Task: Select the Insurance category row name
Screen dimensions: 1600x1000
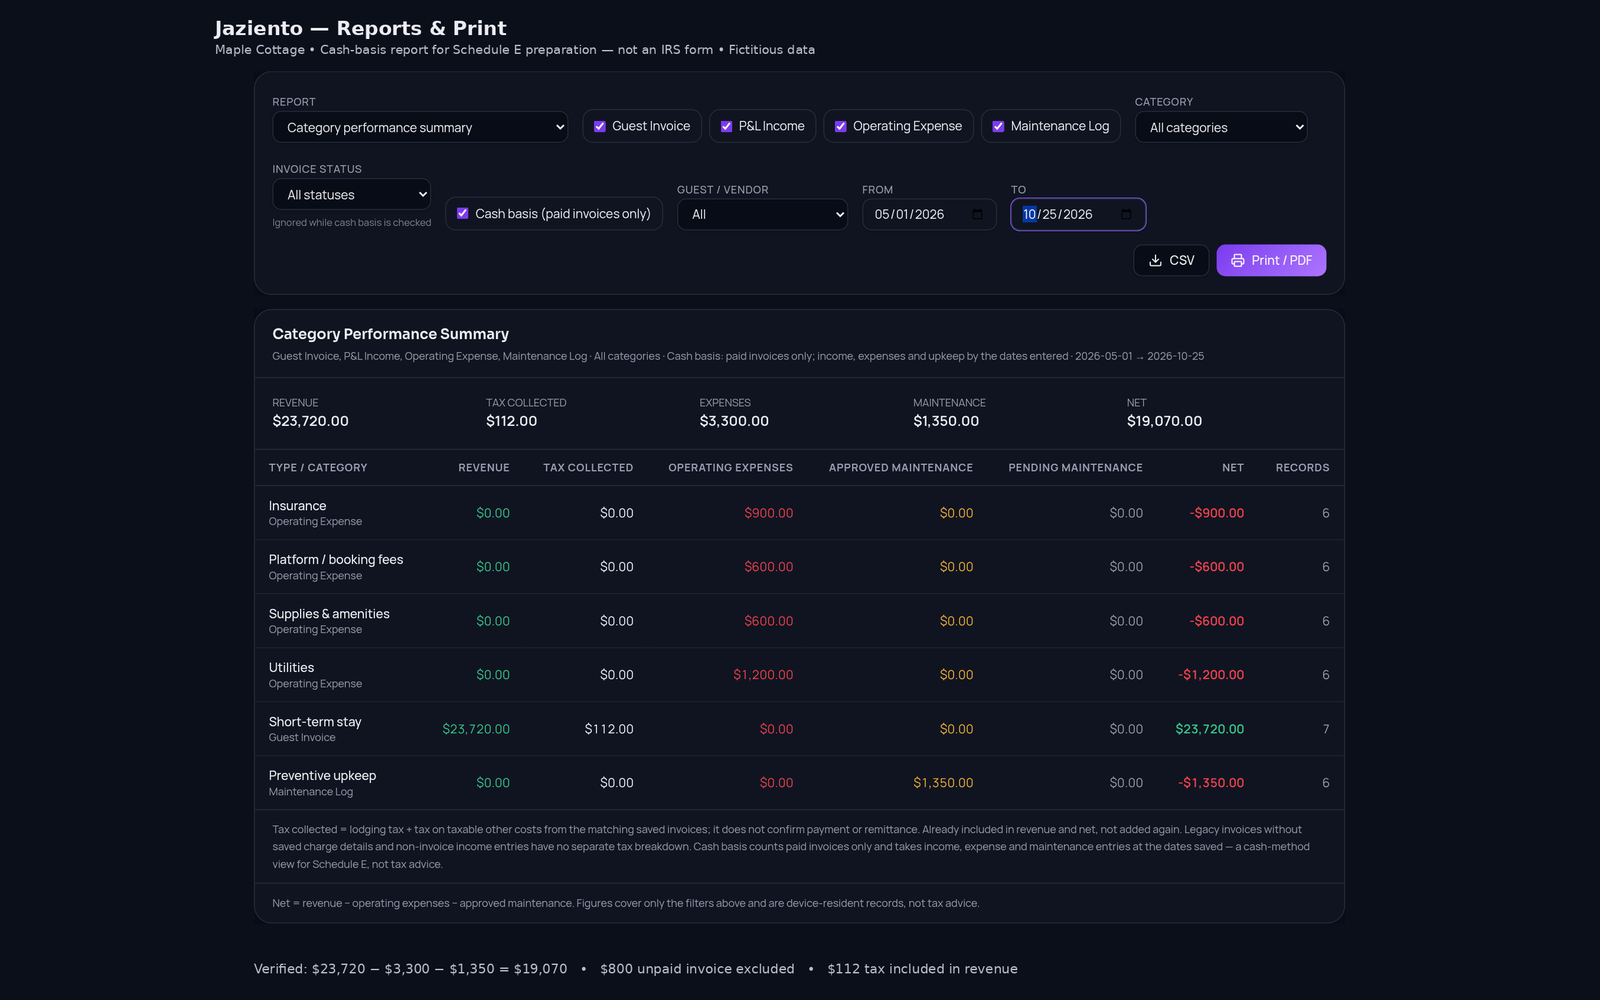Action: tap(297, 506)
